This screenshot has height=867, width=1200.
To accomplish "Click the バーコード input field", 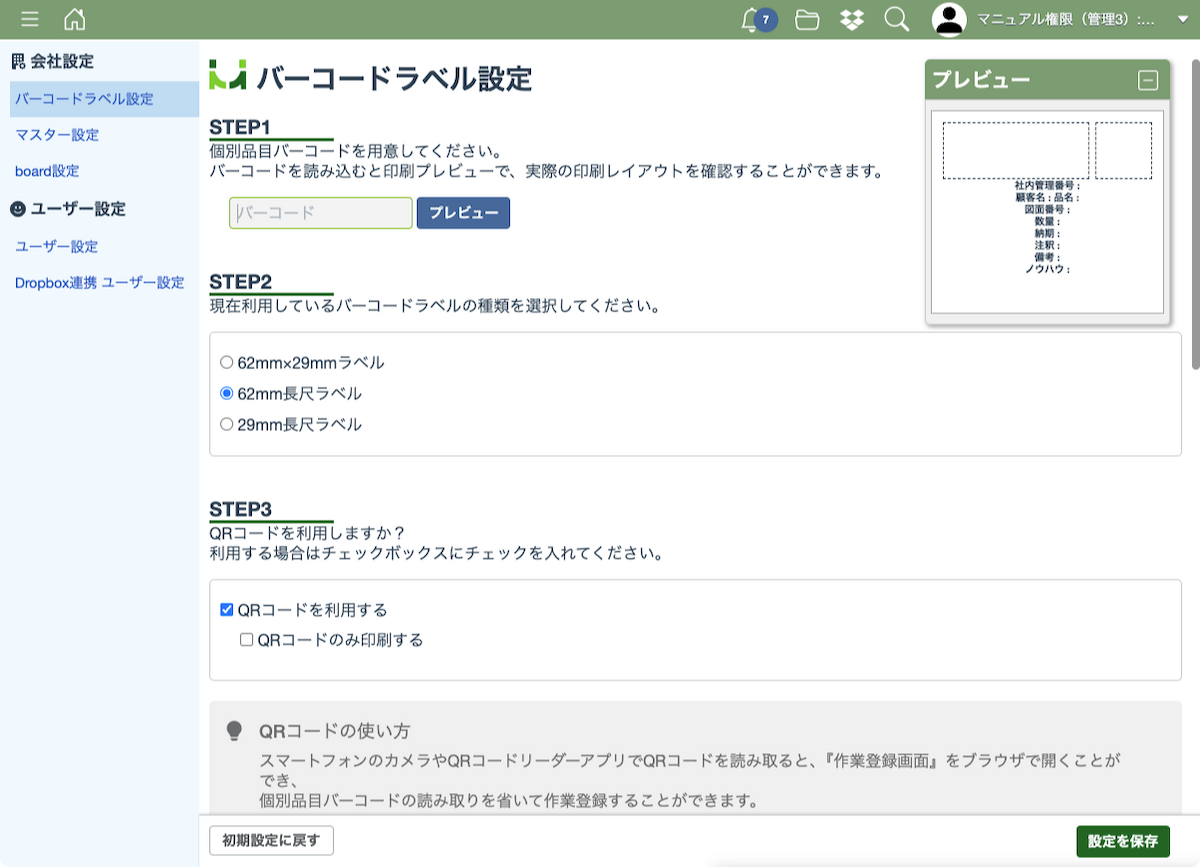I will pos(320,213).
